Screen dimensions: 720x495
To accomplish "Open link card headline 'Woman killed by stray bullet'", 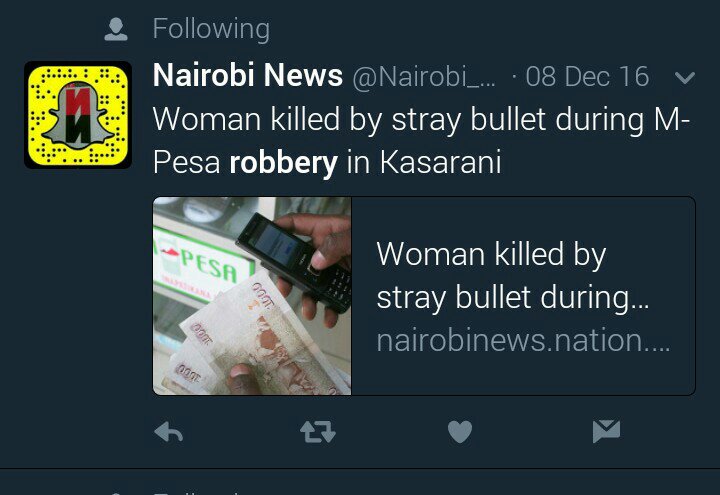I will click(512, 276).
